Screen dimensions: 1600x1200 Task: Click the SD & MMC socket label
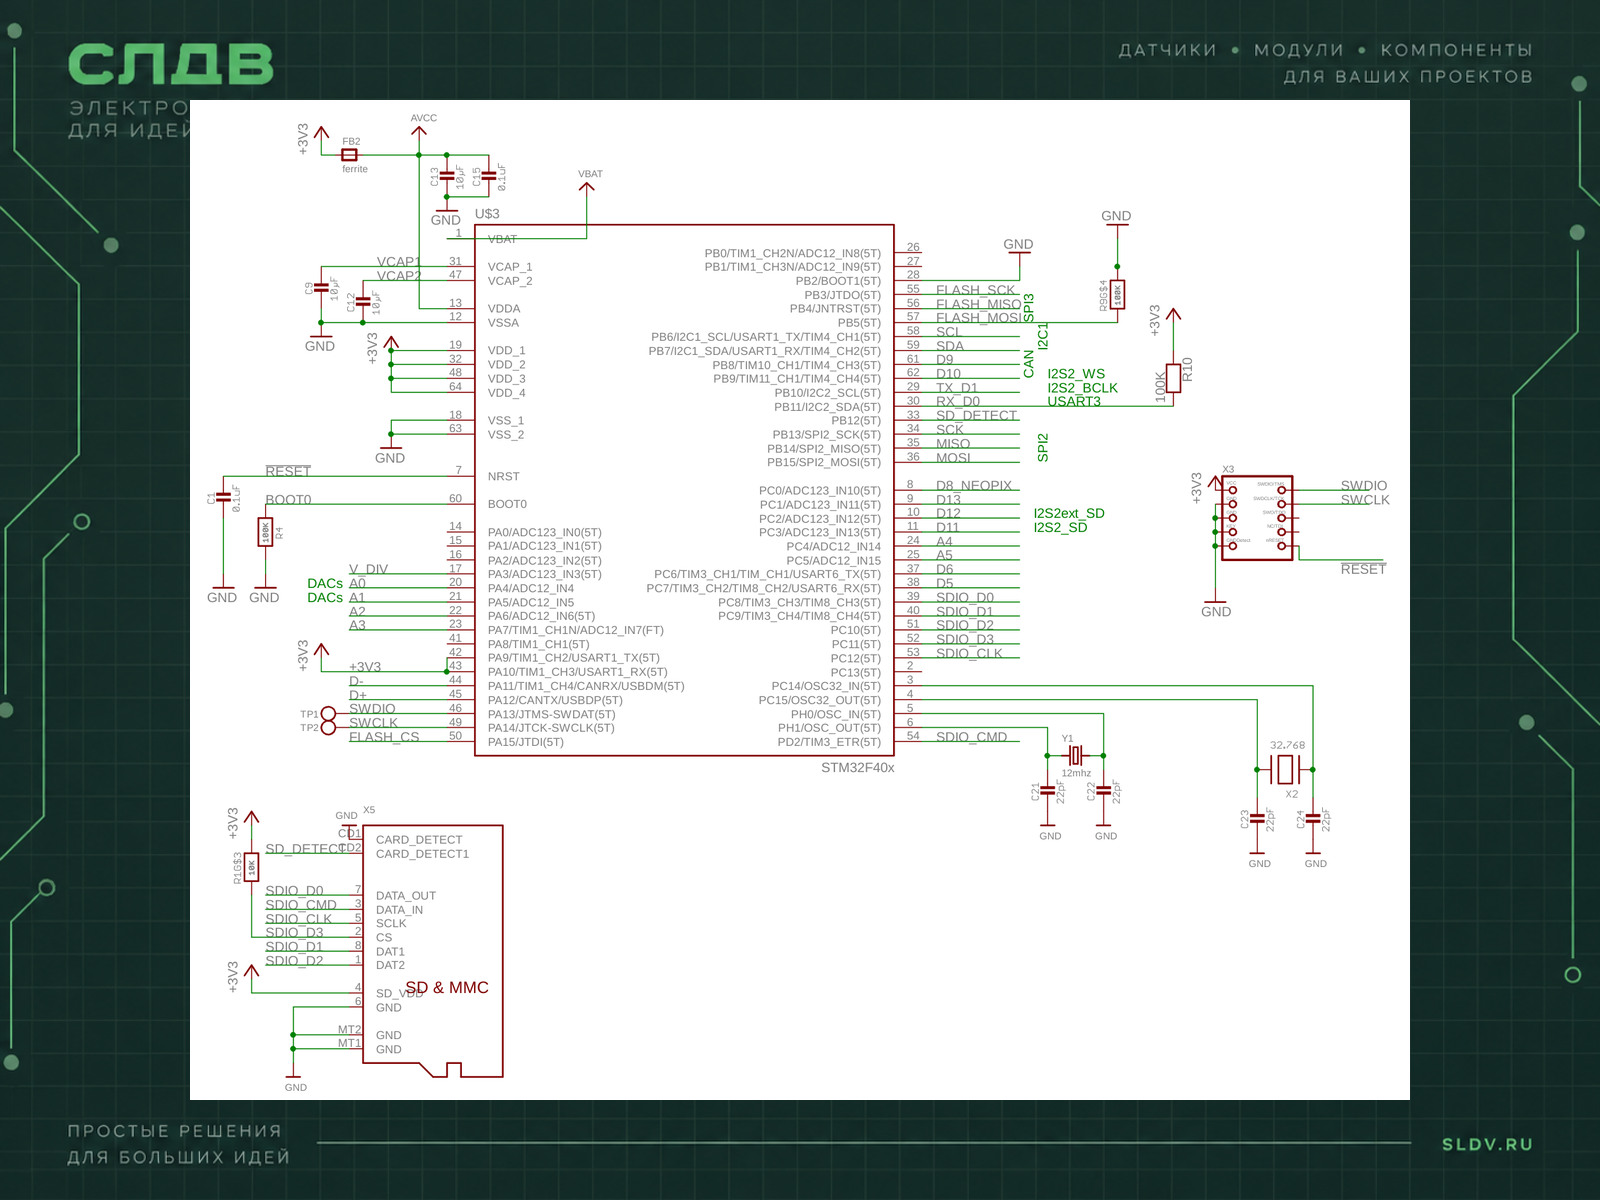tap(447, 988)
